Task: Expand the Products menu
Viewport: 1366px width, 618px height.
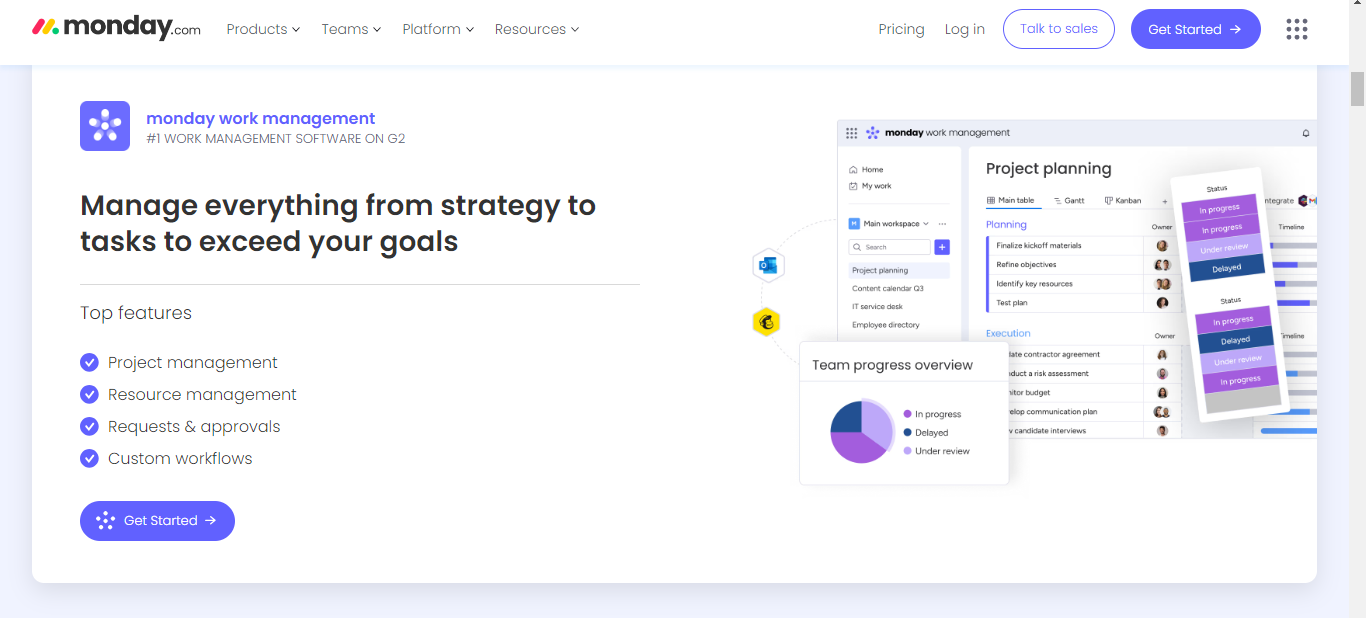Action: click(263, 29)
